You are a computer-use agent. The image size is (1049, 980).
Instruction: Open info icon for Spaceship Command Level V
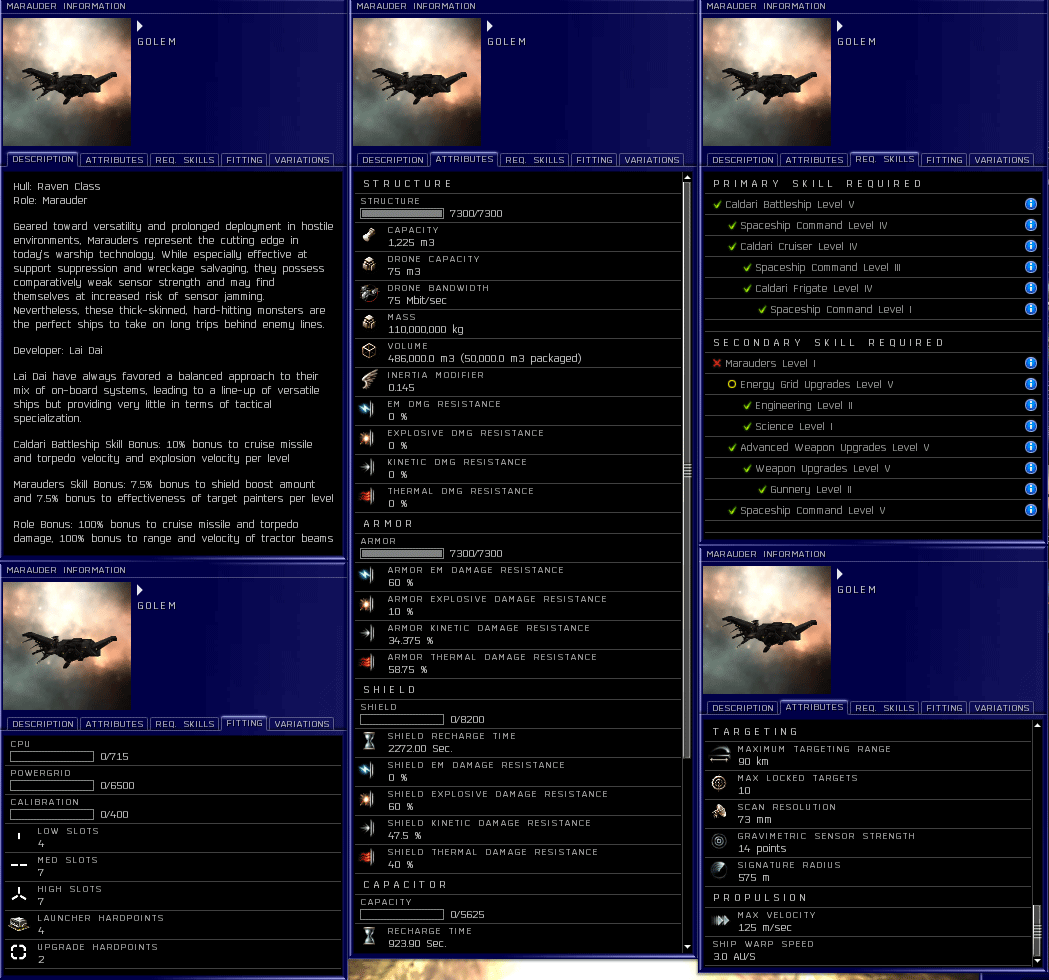click(x=1030, y=510)
